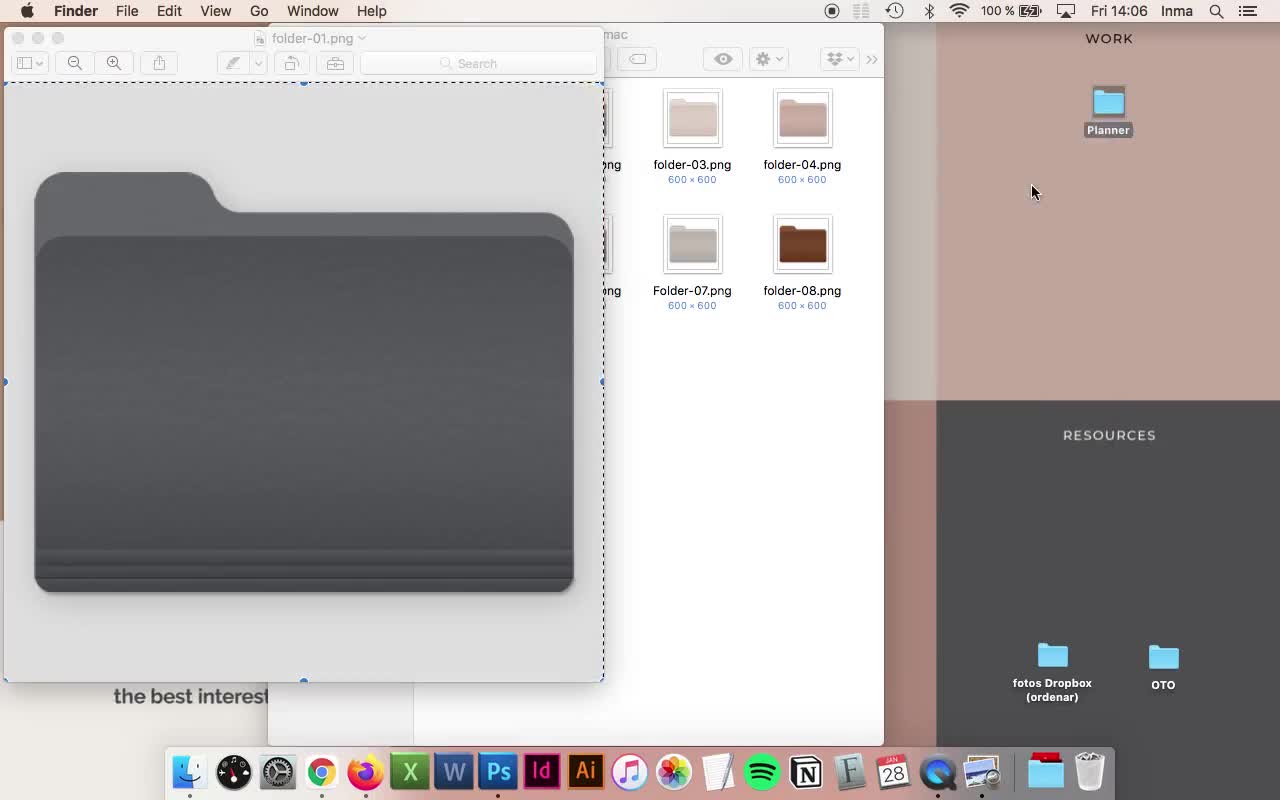Click the screen recording stop icon in menu bar
The width and height of the screenshot is (1280, 800).
tap(832, 11)
